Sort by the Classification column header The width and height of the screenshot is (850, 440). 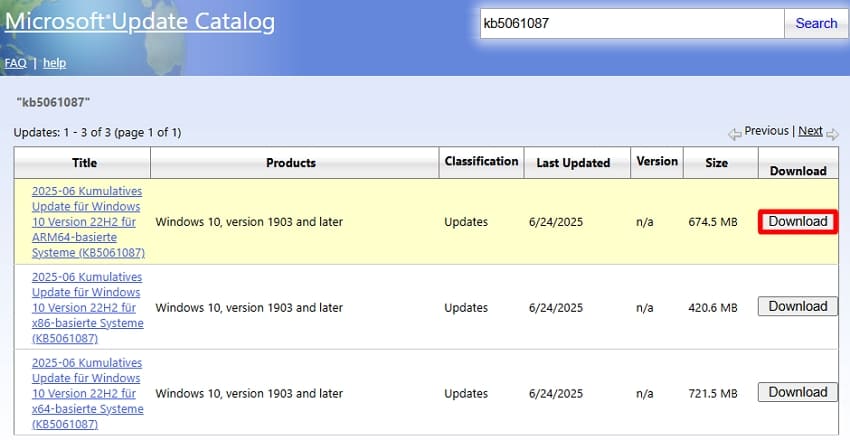[481, 162]
